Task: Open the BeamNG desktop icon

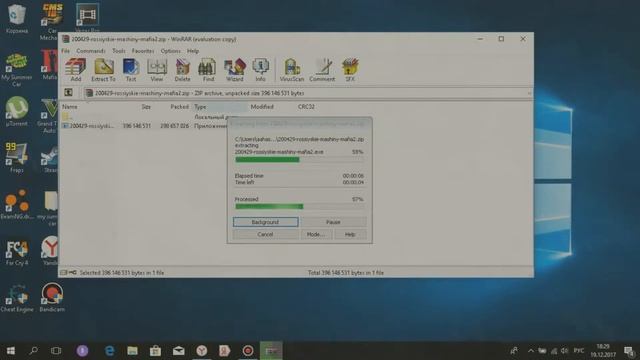Action: 17,204
